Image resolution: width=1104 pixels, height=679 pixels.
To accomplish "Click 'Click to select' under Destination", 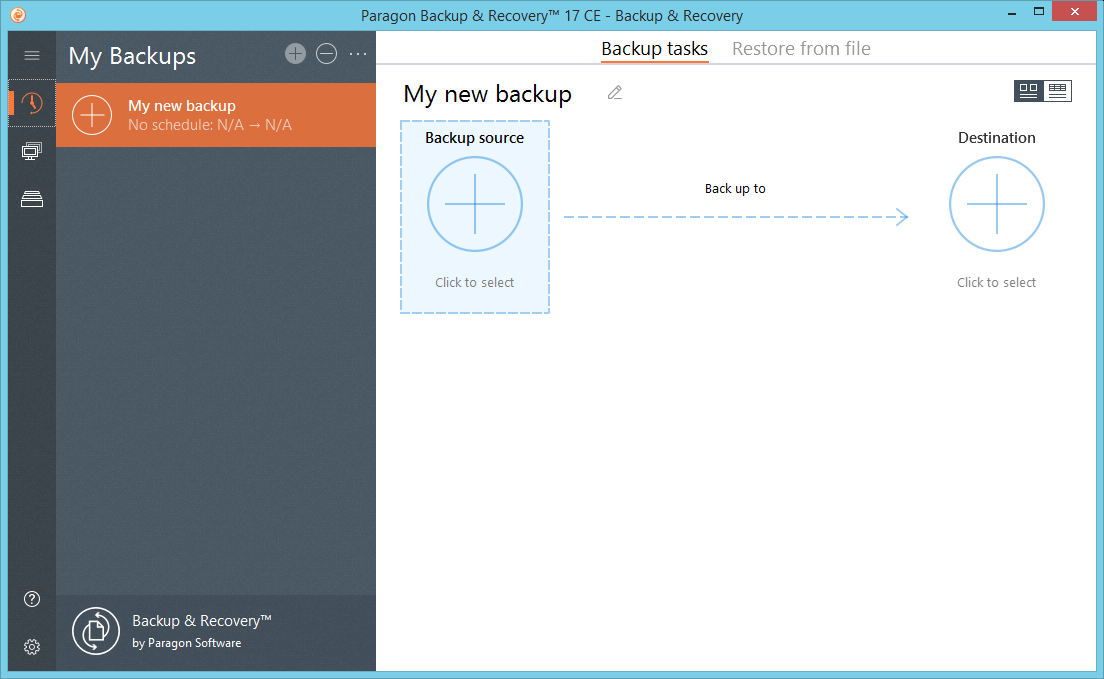I will pos(996,282).
